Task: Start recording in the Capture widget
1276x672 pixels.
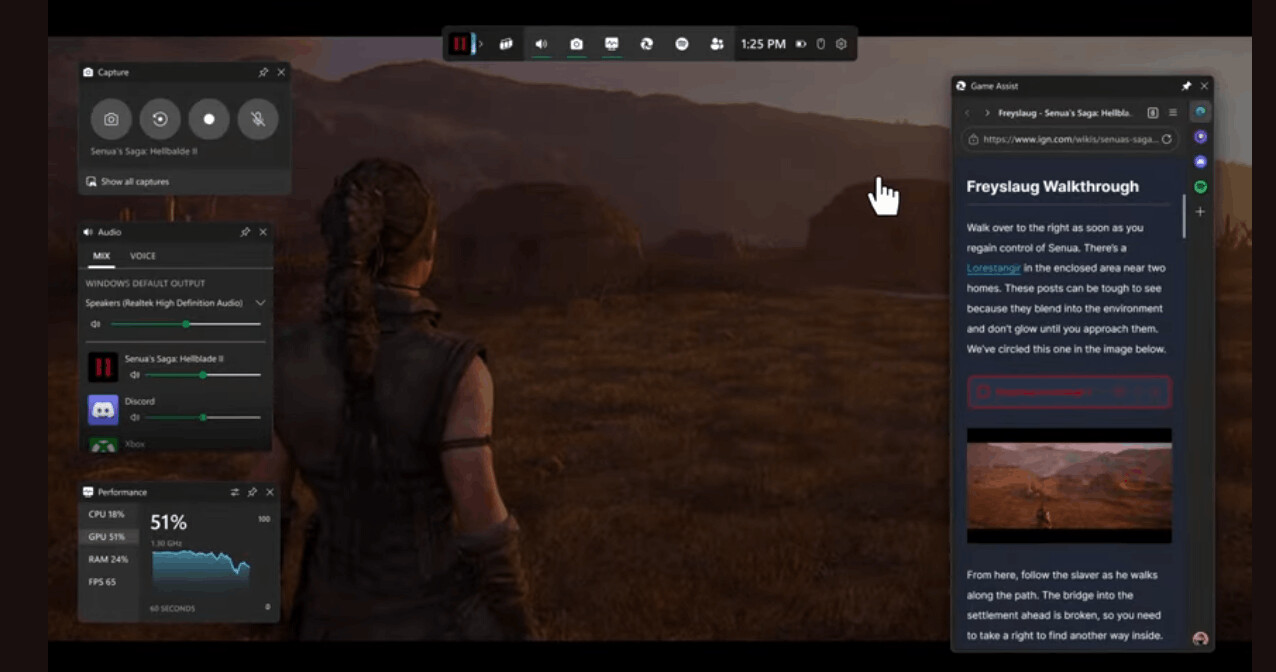Action: pyautogui.click(x=209, y=119)
